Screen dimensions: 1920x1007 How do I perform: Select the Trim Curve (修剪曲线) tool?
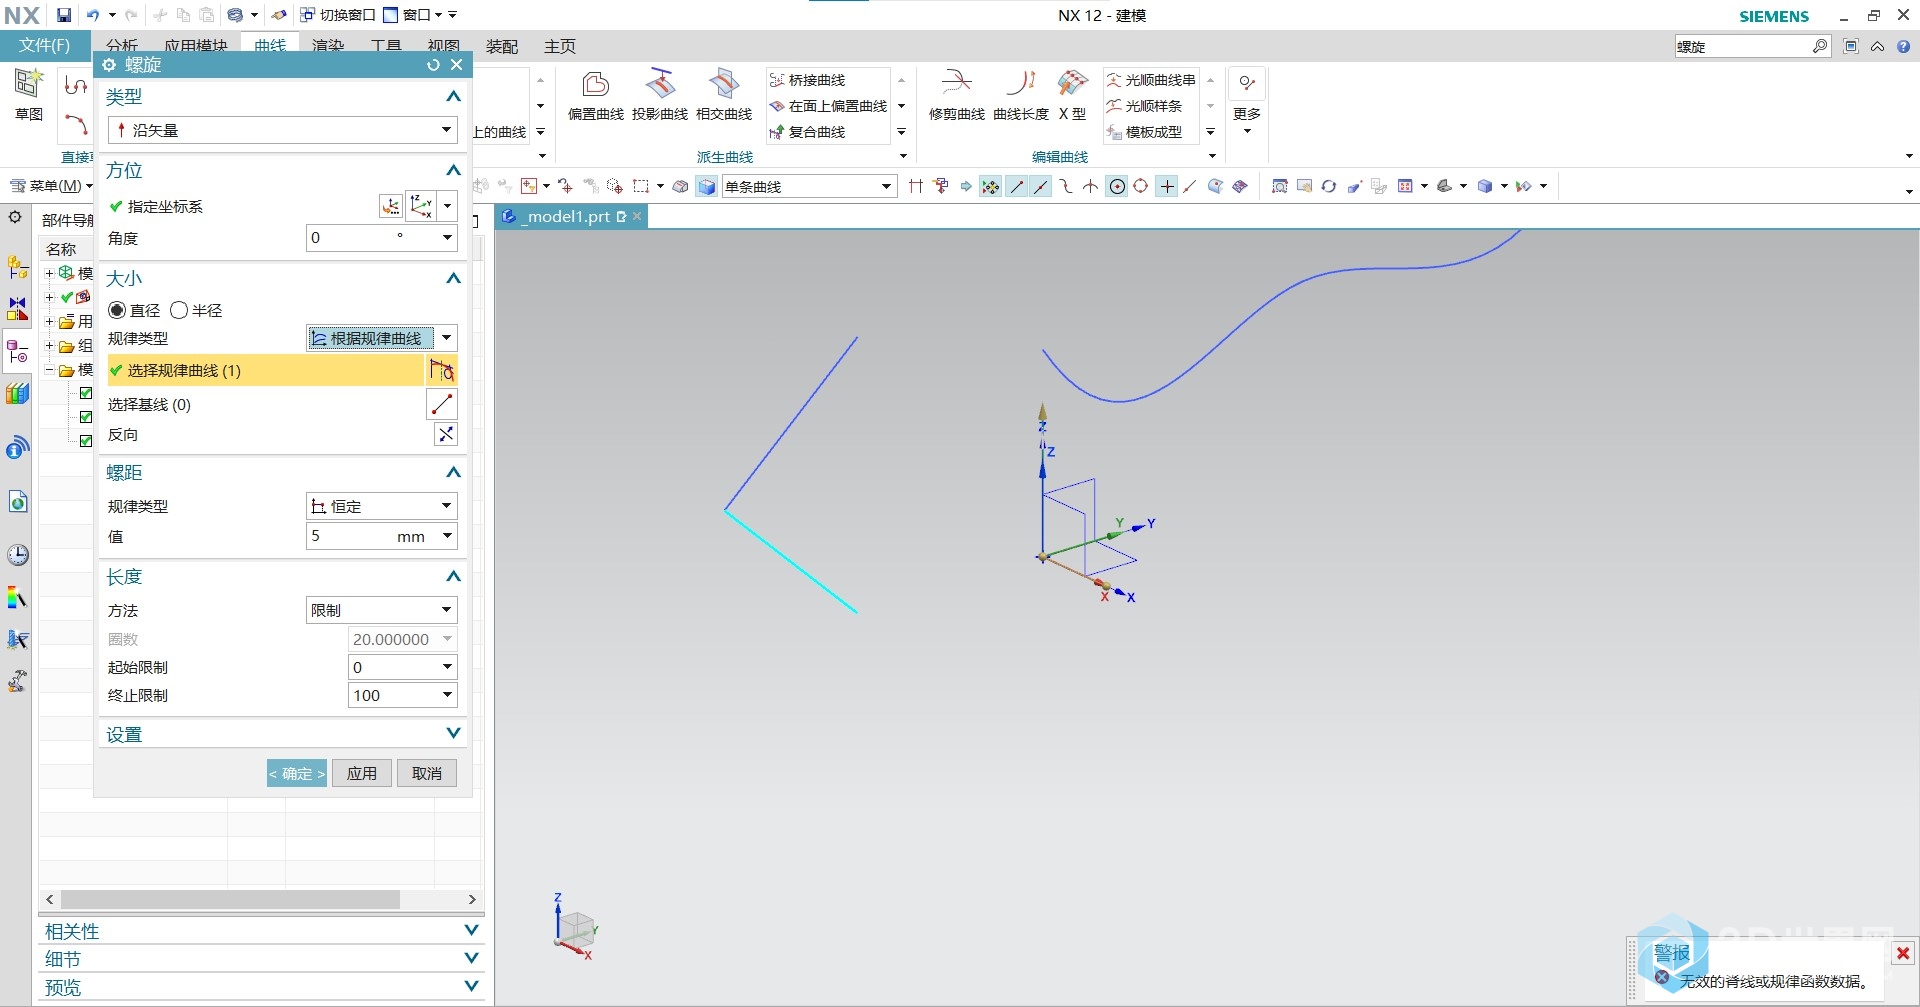(x=957, y=96)
